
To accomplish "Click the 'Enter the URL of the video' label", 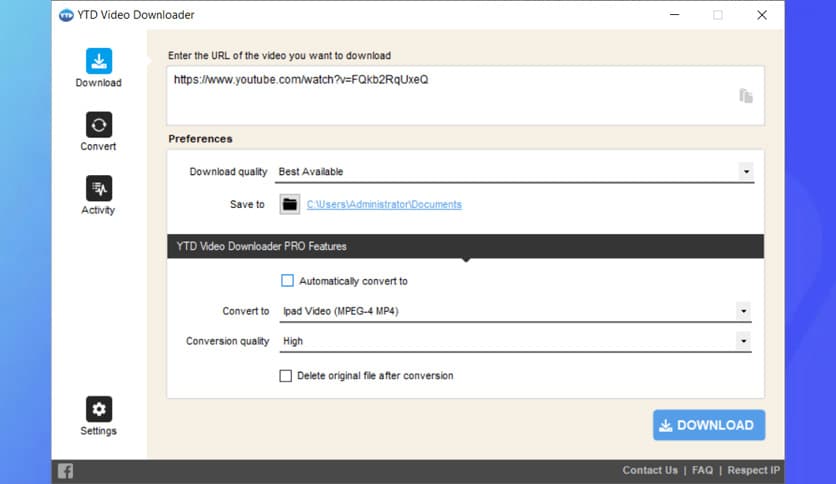I will (x=279, y=55).
